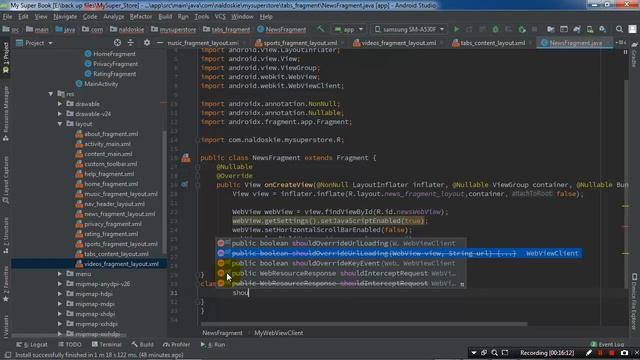The image size is (640, 360).
Task: Open the Terminal tool window
Action: [107, 344]
